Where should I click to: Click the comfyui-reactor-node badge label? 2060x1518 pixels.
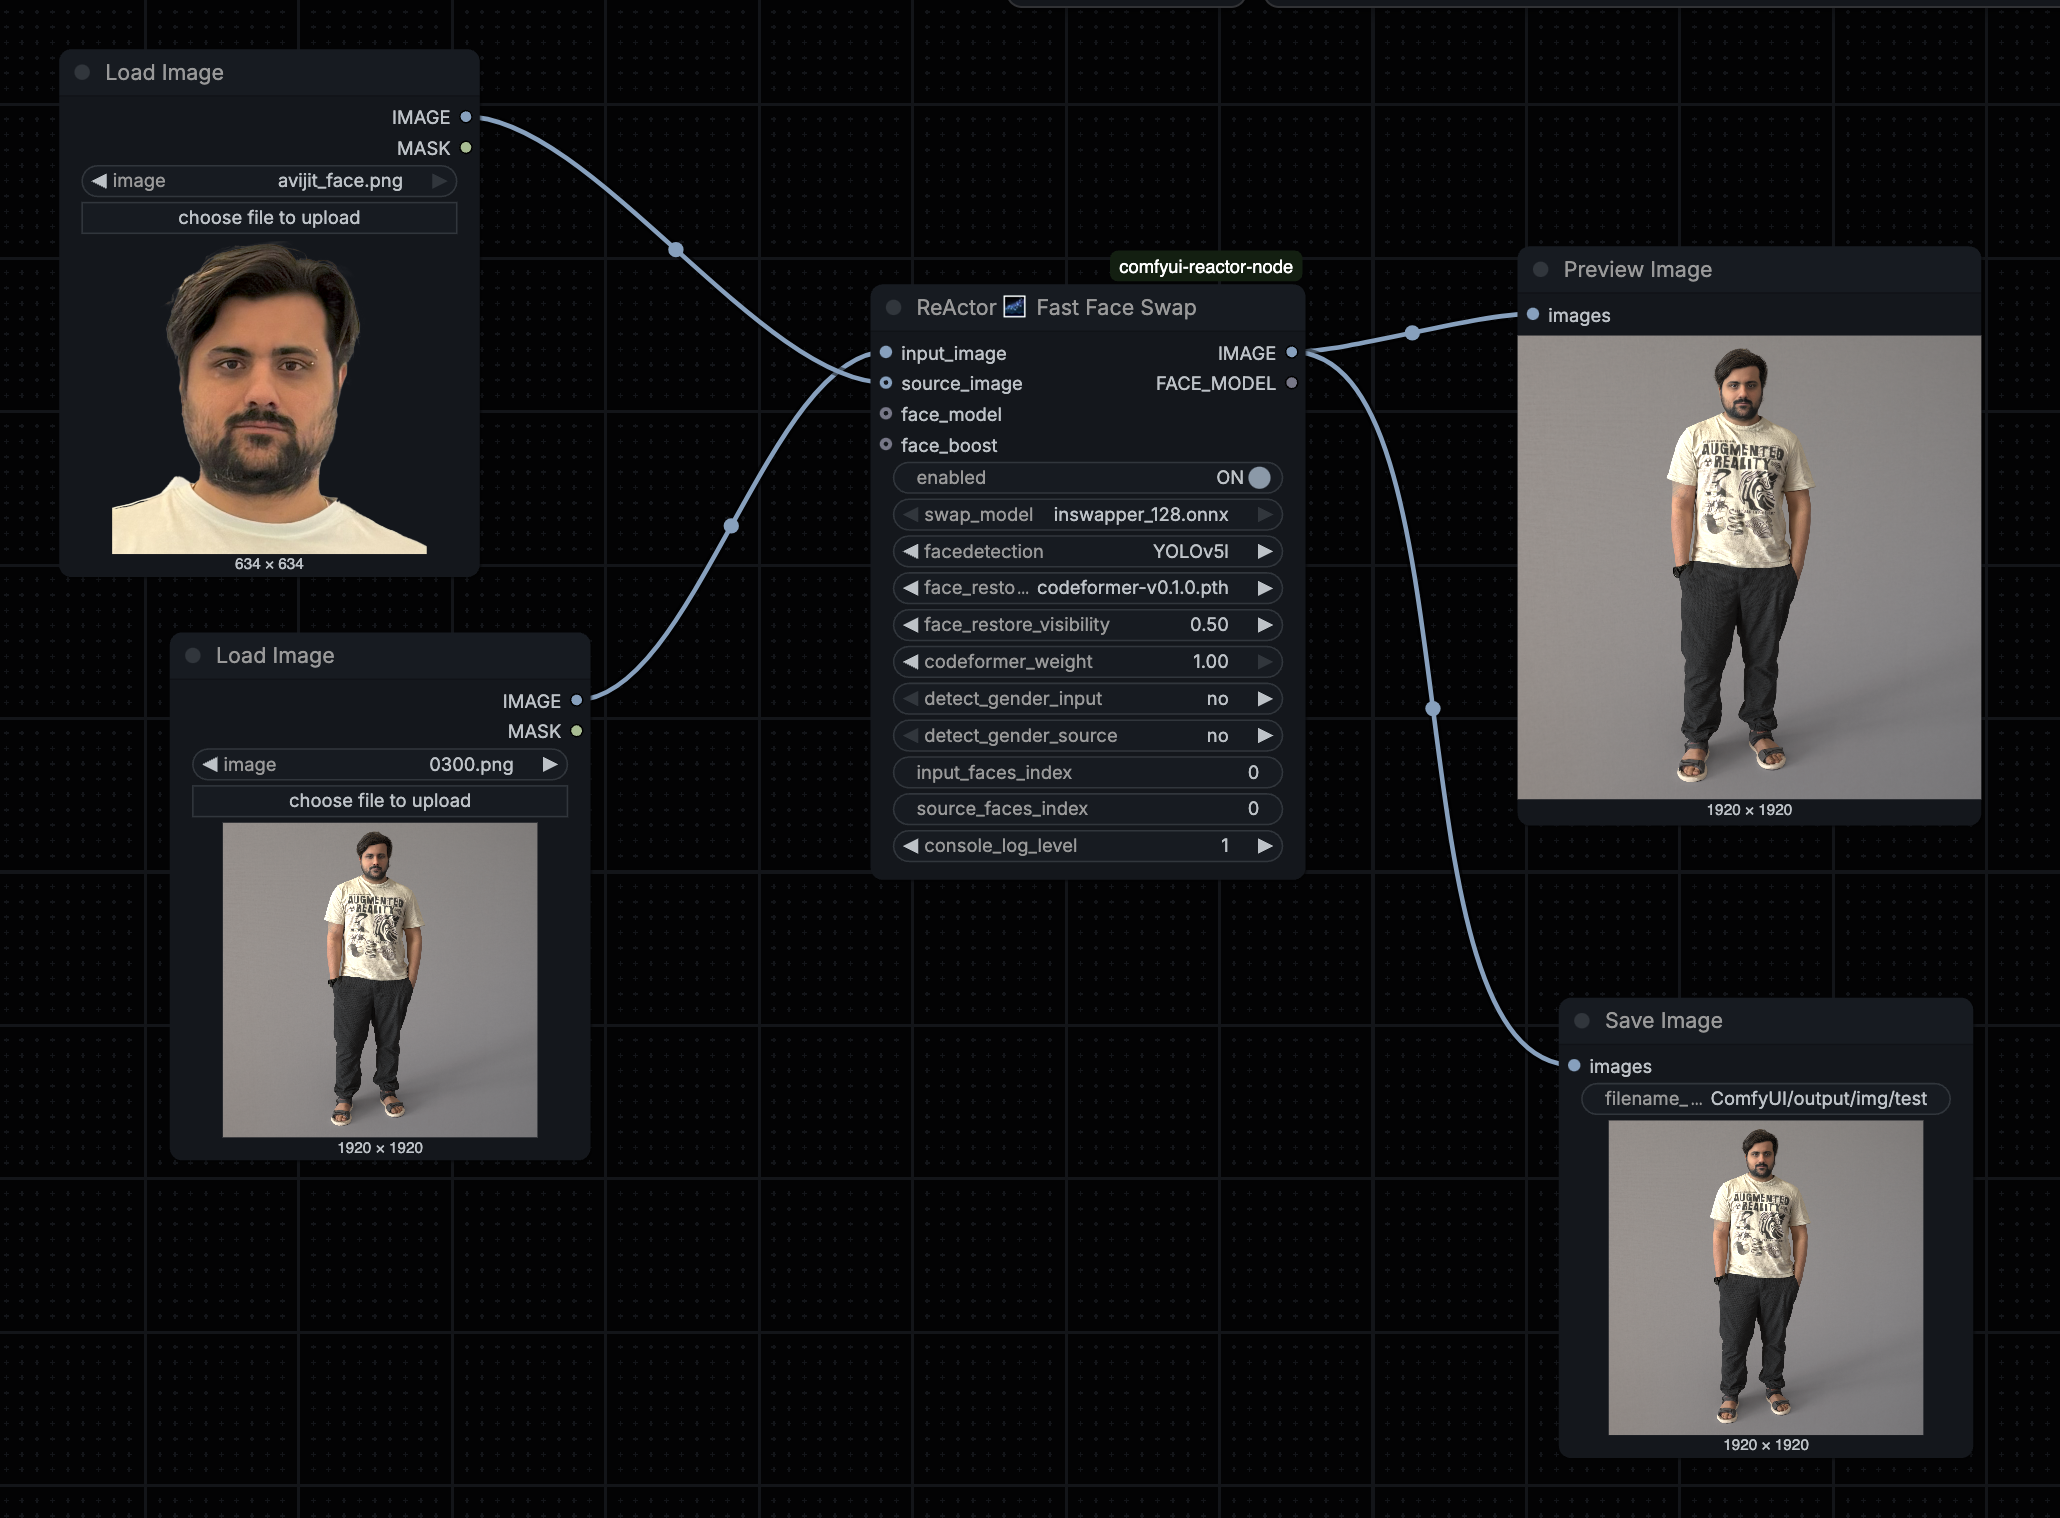[1205, 267]
